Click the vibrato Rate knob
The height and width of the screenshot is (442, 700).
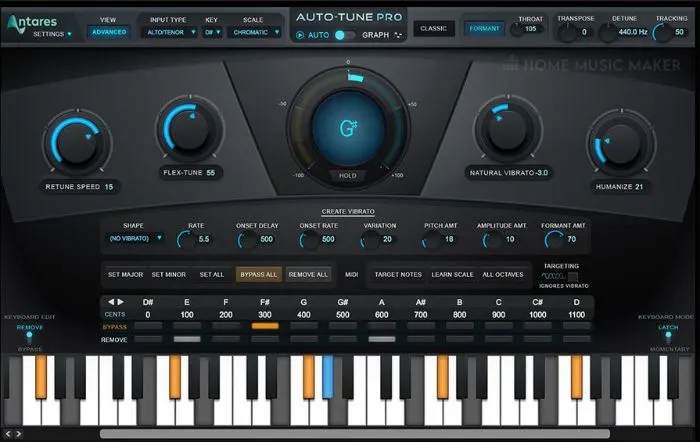(x=186, y=240)
